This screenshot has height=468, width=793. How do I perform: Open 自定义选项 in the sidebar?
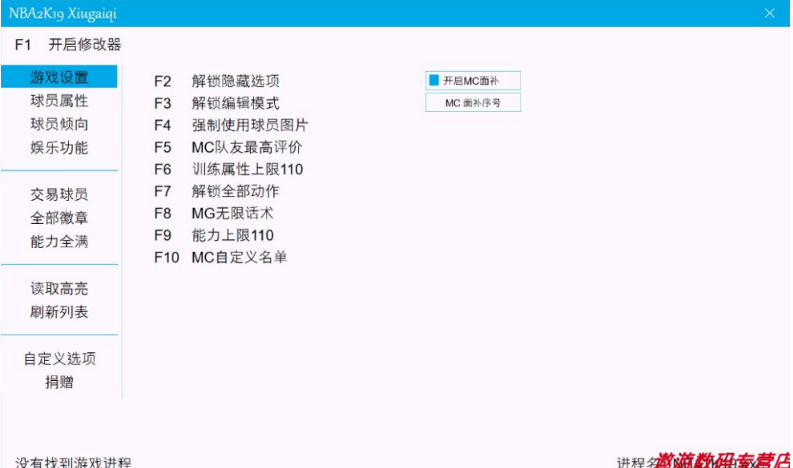click(x=59, y=359)
